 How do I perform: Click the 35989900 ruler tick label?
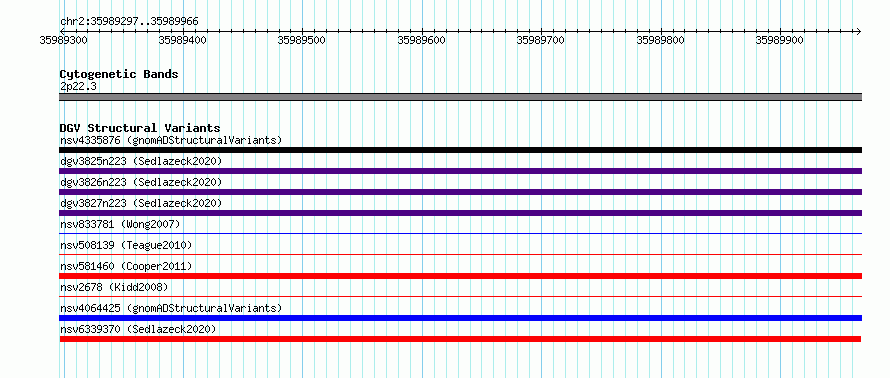click(x=780, y=40)
